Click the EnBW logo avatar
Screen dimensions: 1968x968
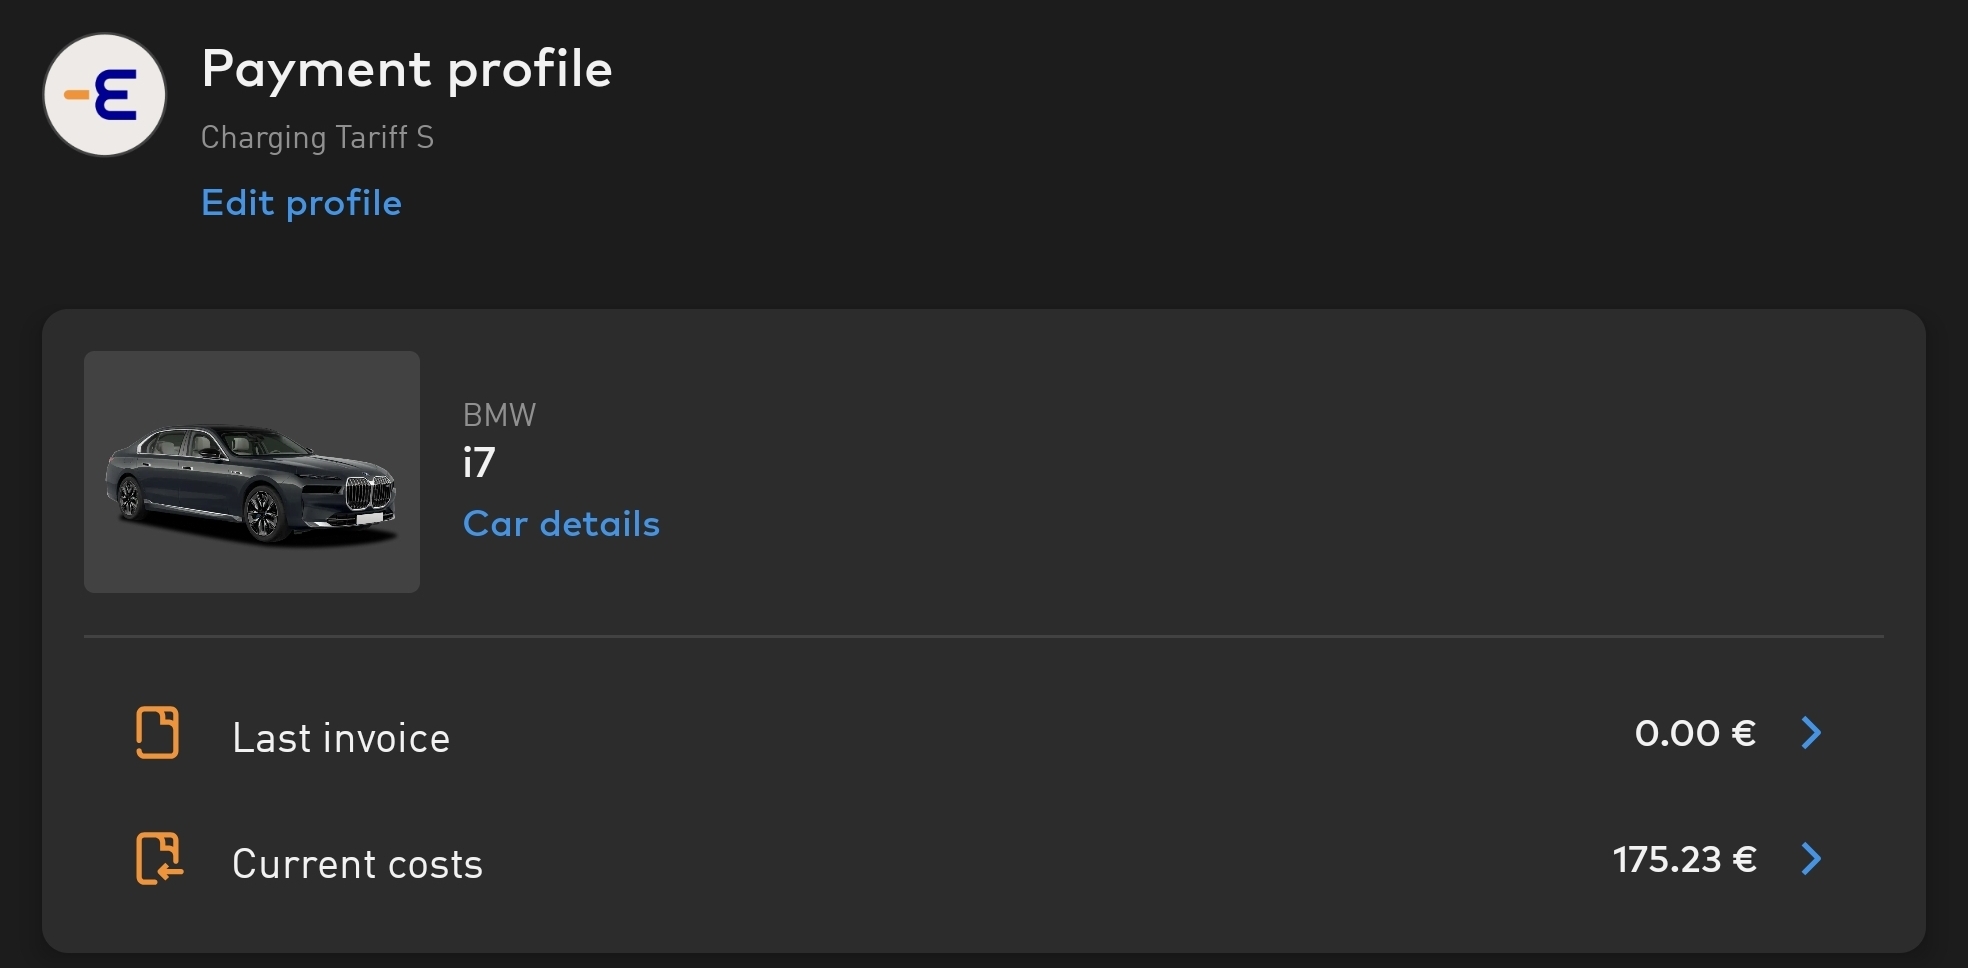104,95
